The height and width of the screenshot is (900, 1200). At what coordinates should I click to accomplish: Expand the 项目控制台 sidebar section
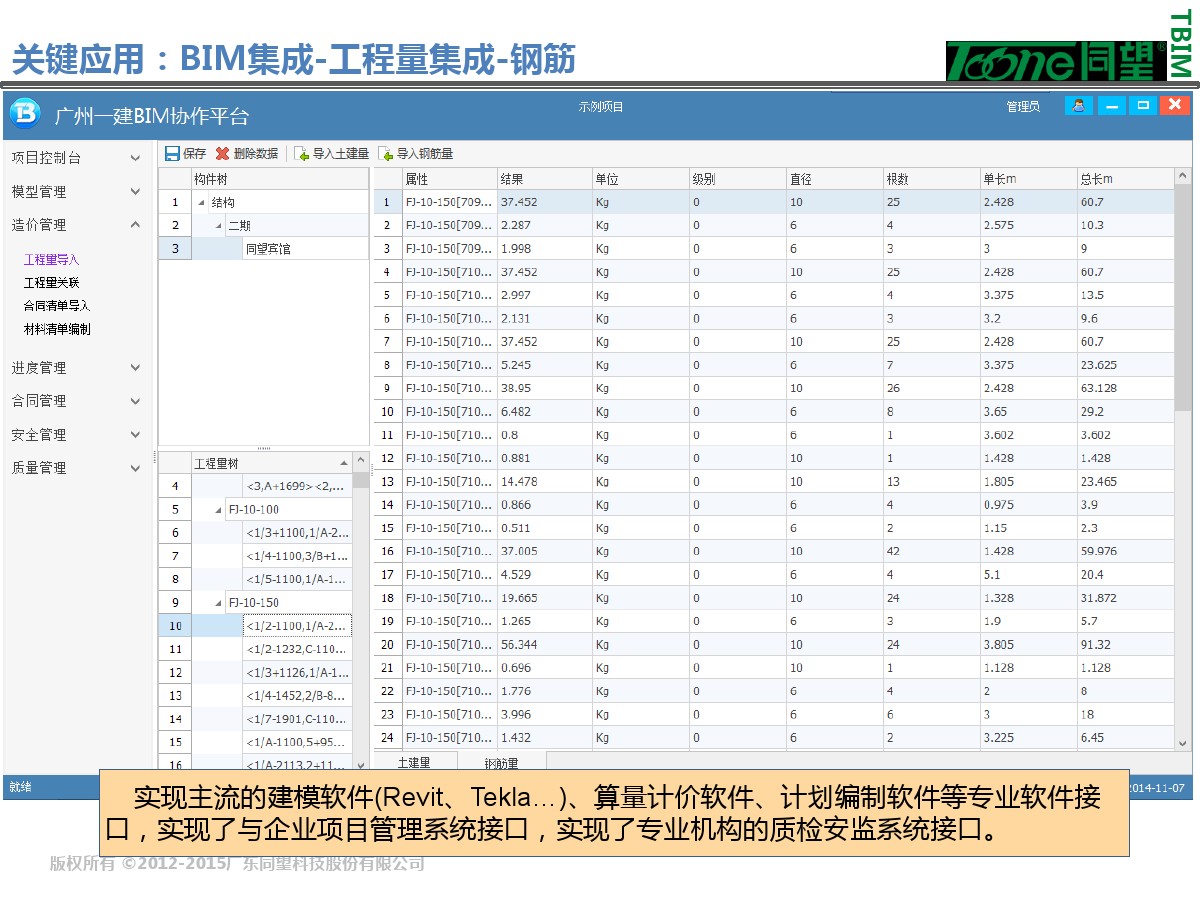(136, 158)
